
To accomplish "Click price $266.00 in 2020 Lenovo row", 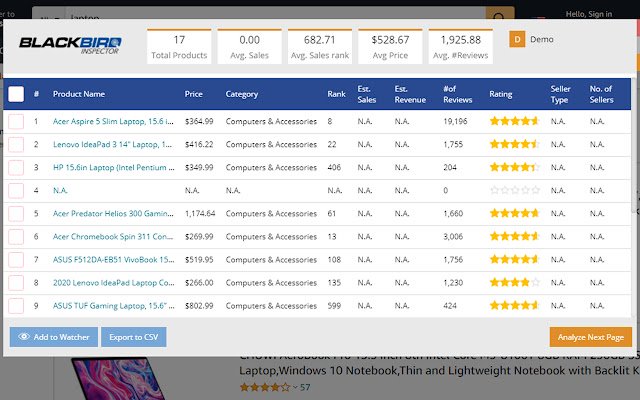I will coord(199,283).
